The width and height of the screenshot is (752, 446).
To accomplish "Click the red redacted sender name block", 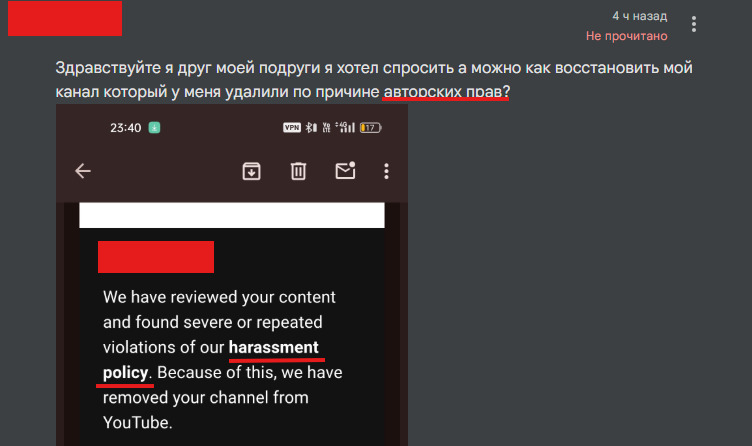I will pyautogui.click(x=65, y=18).
